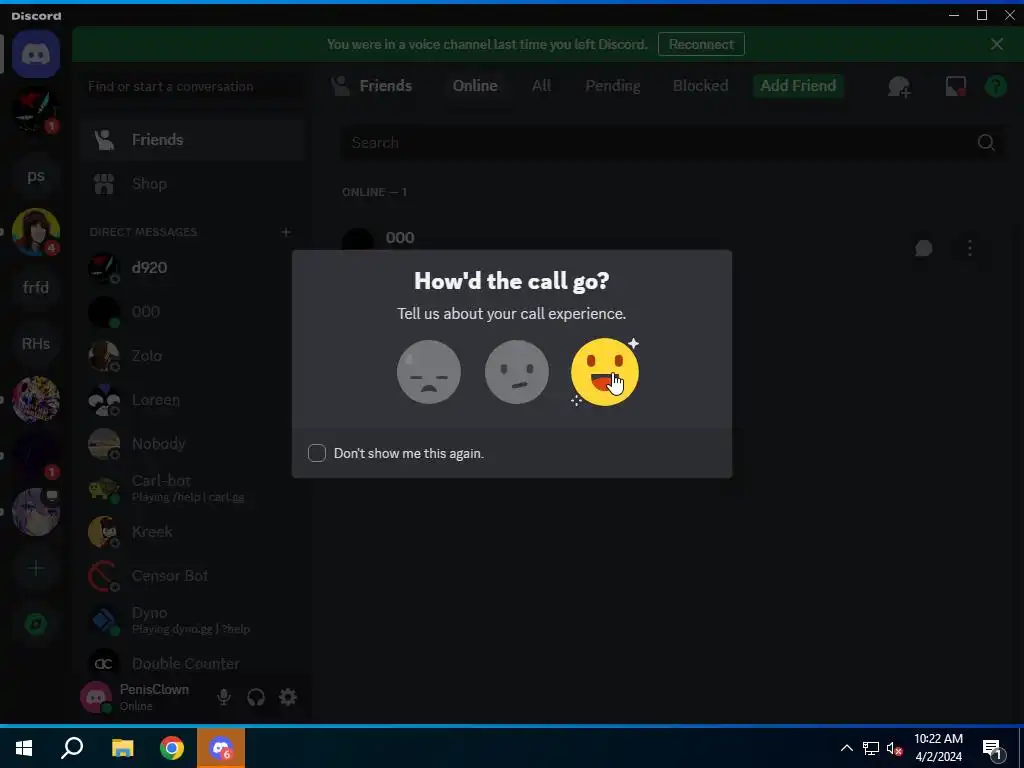Open more options for friend 000

pos(970,248)
